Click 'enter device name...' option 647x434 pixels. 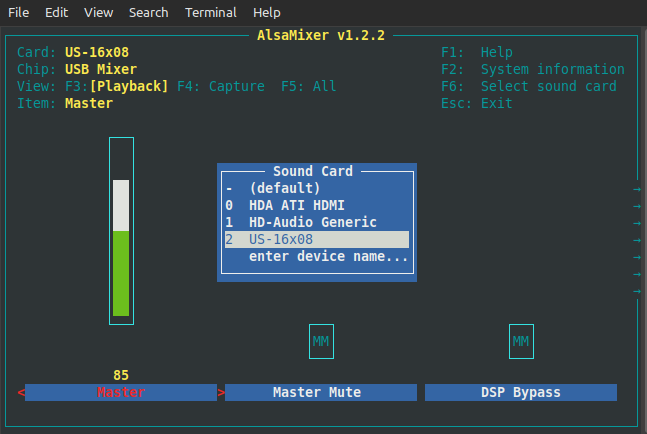click(x=317, y=256)
